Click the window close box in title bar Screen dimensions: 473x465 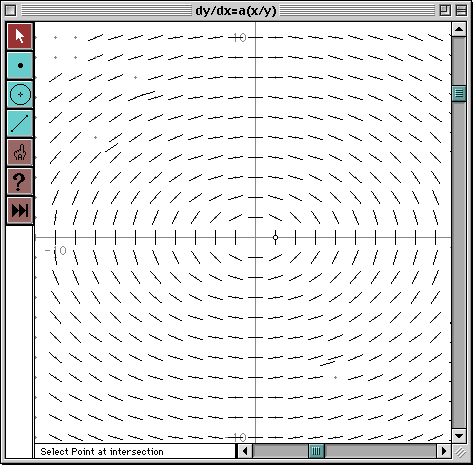point(11,10)
